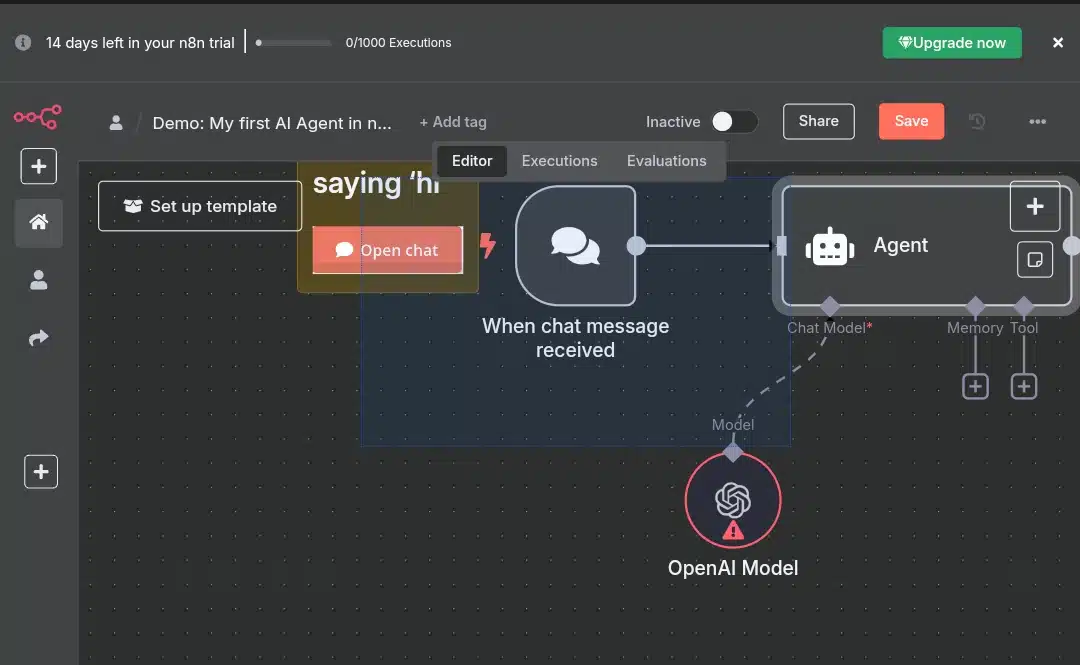Image resolution: width=1080 pixels, height=665 pixels.
Task: Toggle the Inactive workflow switch
Action: click(734, 122)
